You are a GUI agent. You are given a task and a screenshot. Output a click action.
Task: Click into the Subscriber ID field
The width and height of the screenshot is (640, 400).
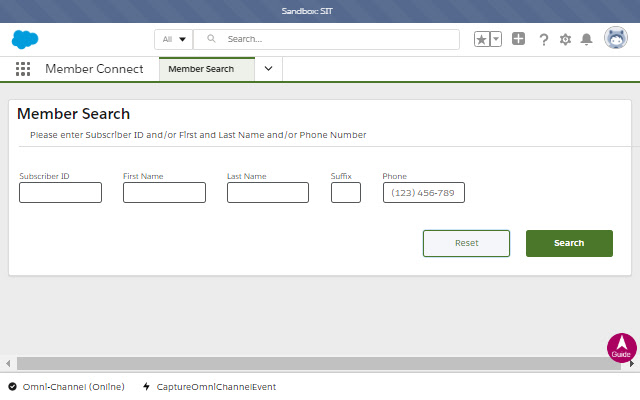coord(60,192)
